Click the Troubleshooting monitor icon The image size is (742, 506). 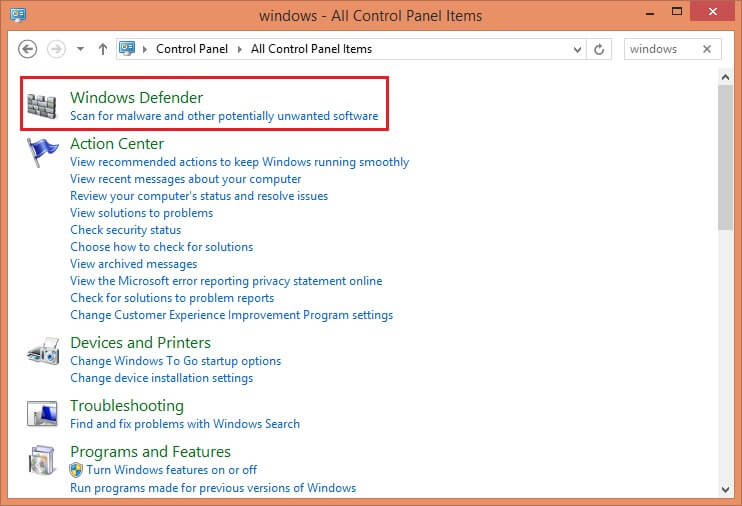click(x=42, y=413)
